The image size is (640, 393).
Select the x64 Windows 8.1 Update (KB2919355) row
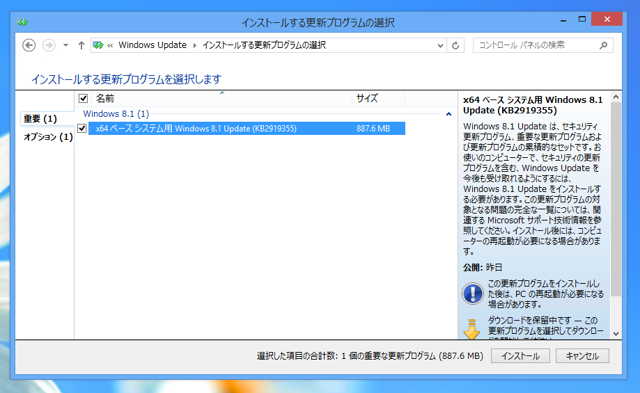tap(247, 129)
